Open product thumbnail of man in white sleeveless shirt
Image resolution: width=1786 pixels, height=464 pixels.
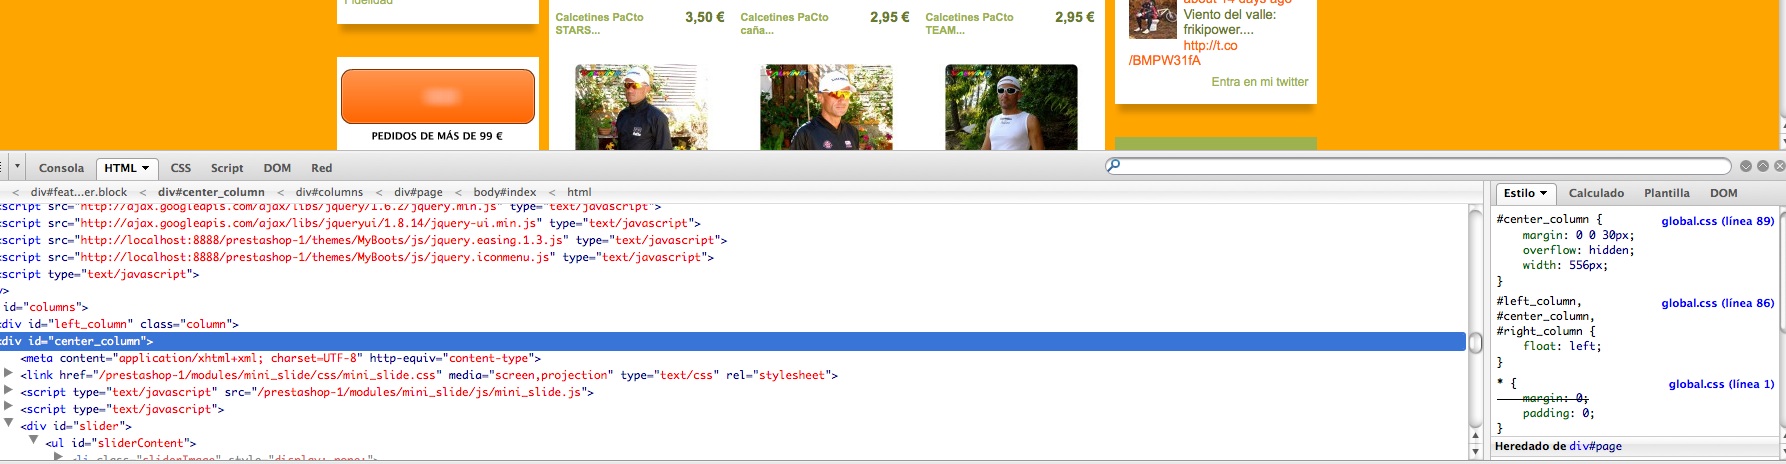point(1011,107)
